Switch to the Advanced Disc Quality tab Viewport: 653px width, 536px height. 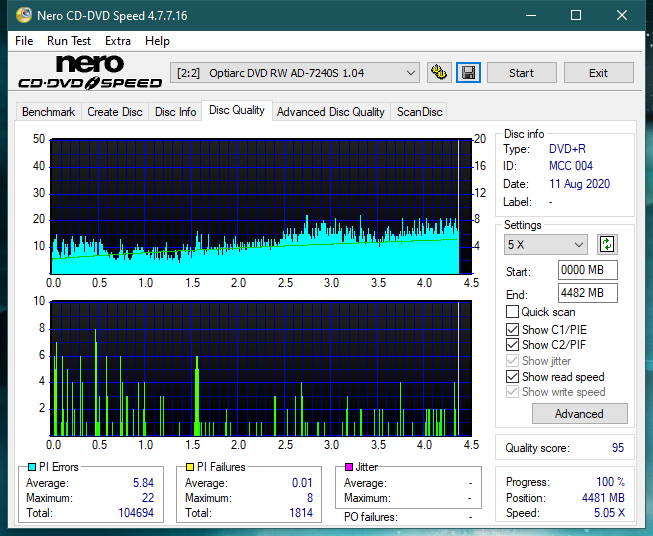[x=331, y=112]
